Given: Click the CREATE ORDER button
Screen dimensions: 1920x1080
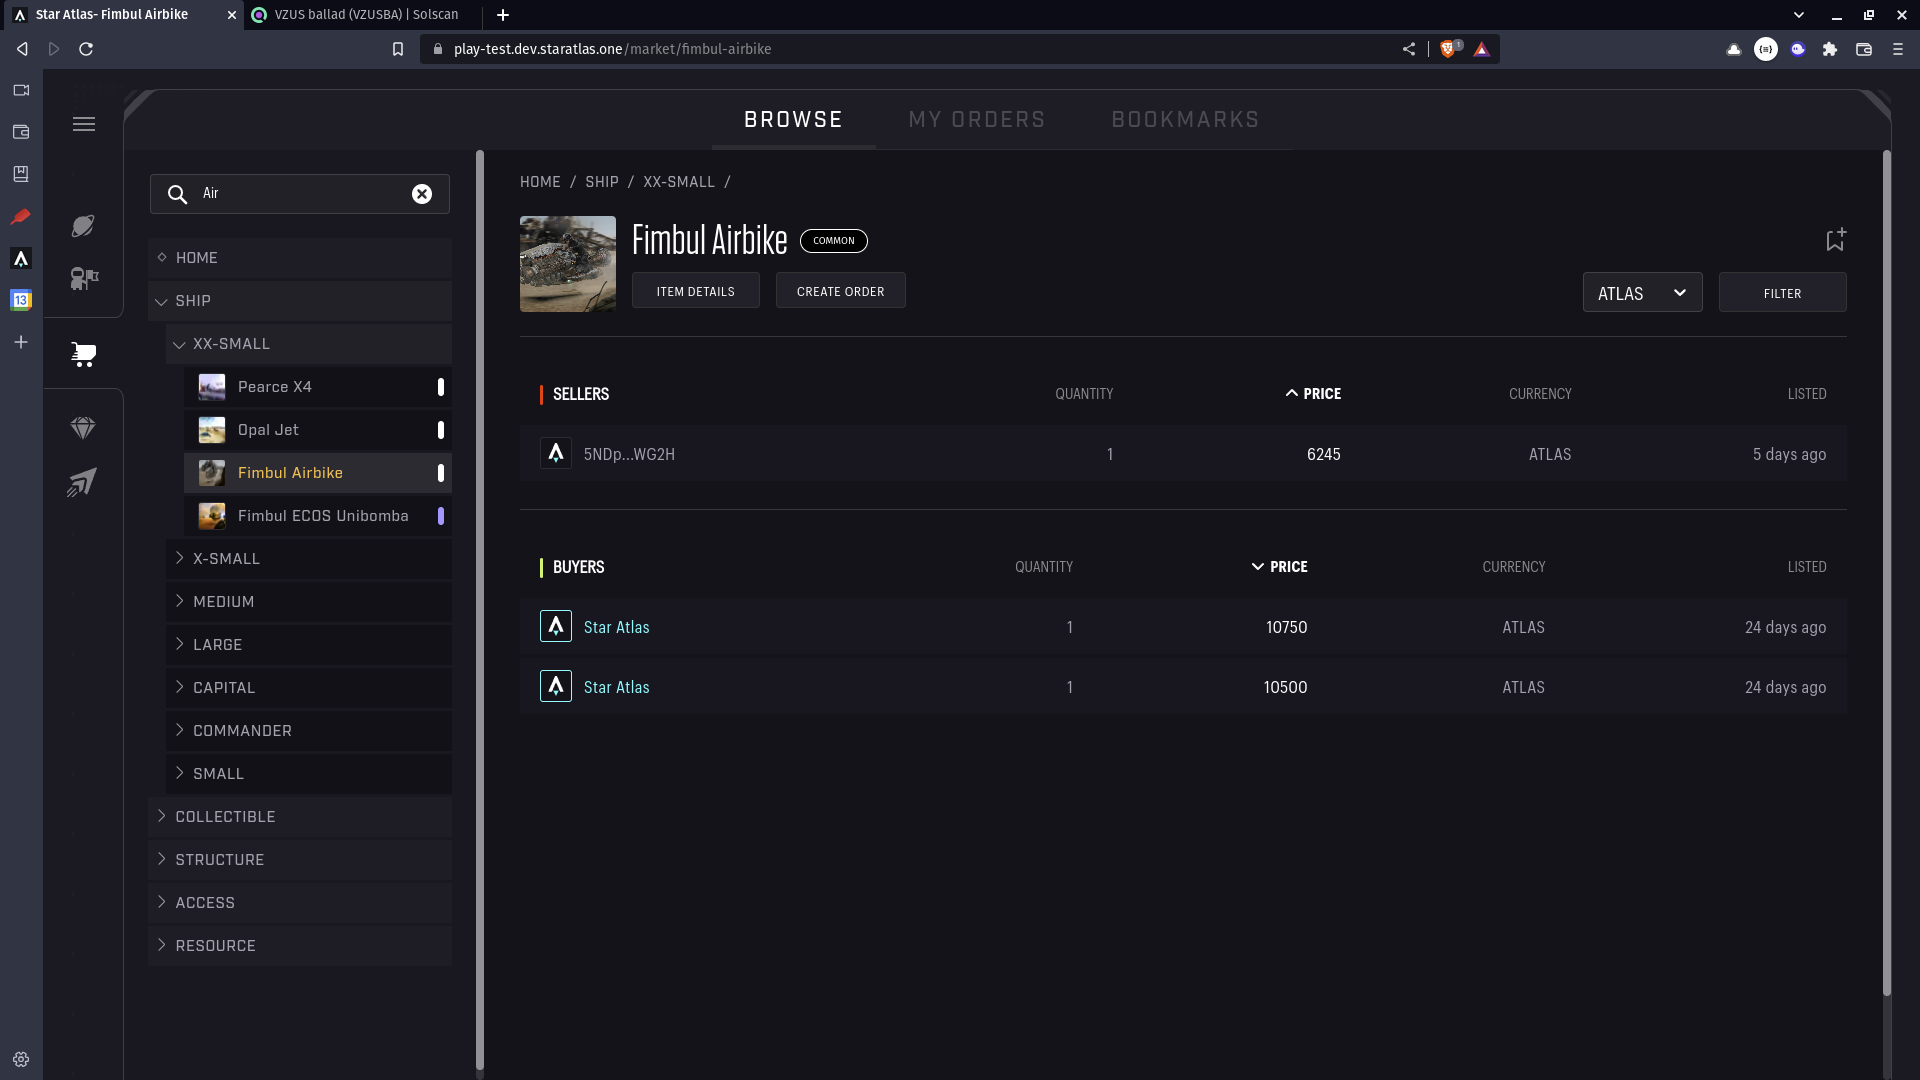Looking at the screenshot, I should coord(841,291).
